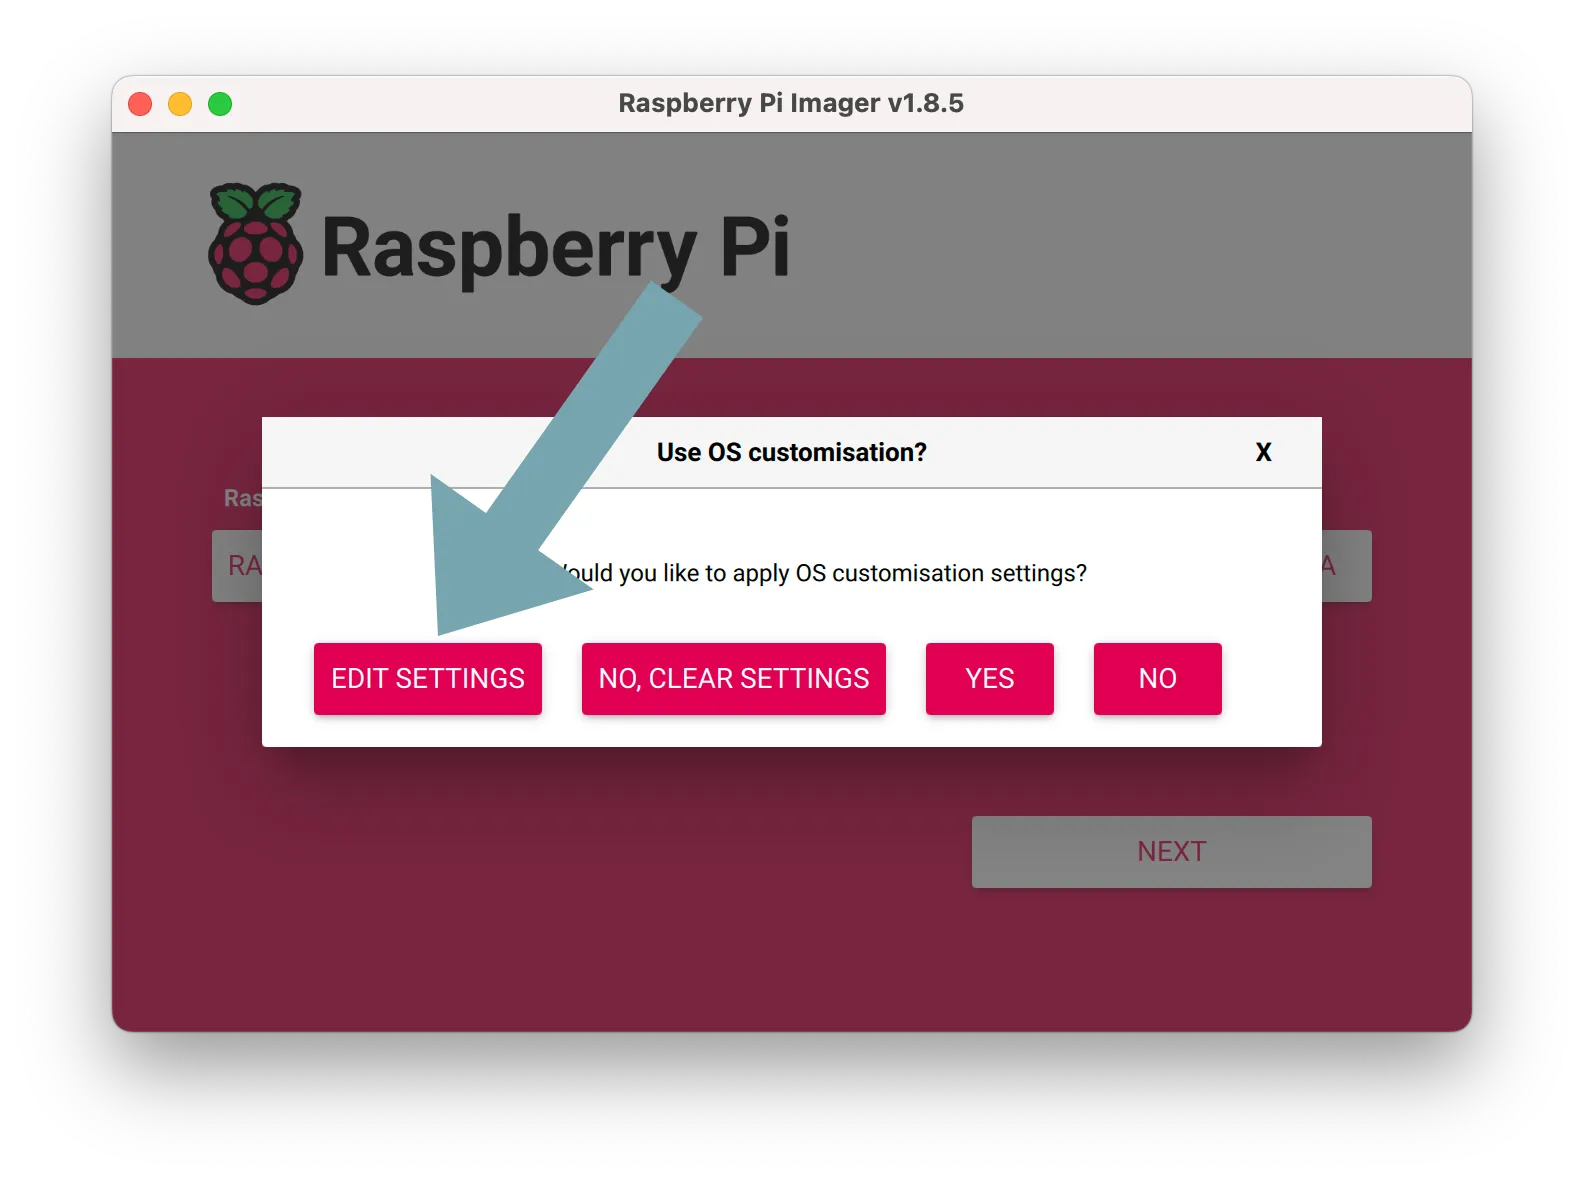Confirm with the YES button
This screenshot has width=1584, height=1180.
click(989, 679)
